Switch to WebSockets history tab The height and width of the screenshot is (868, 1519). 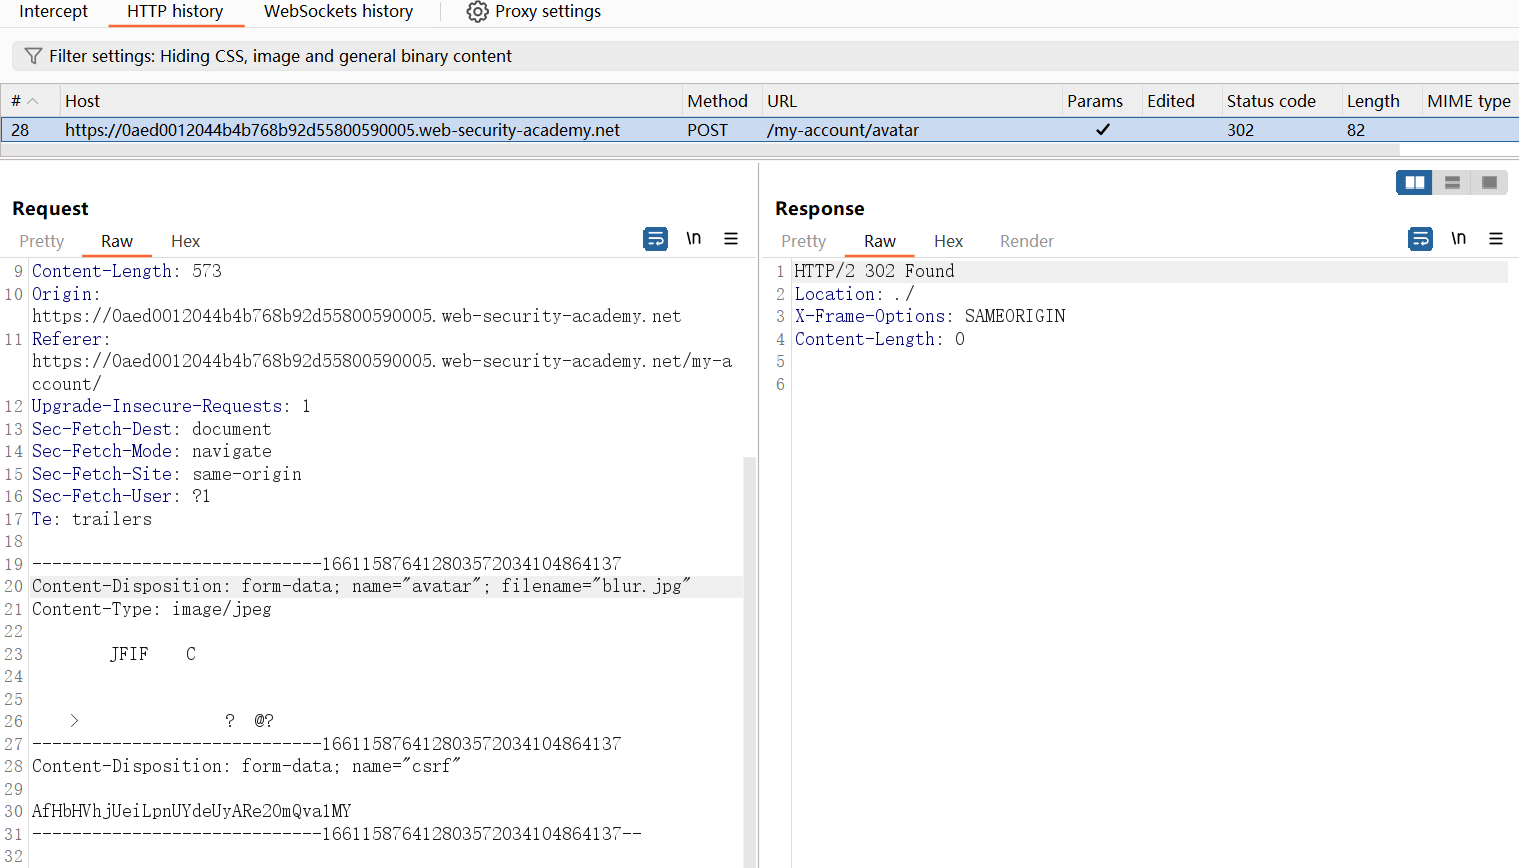coord(338,12)
